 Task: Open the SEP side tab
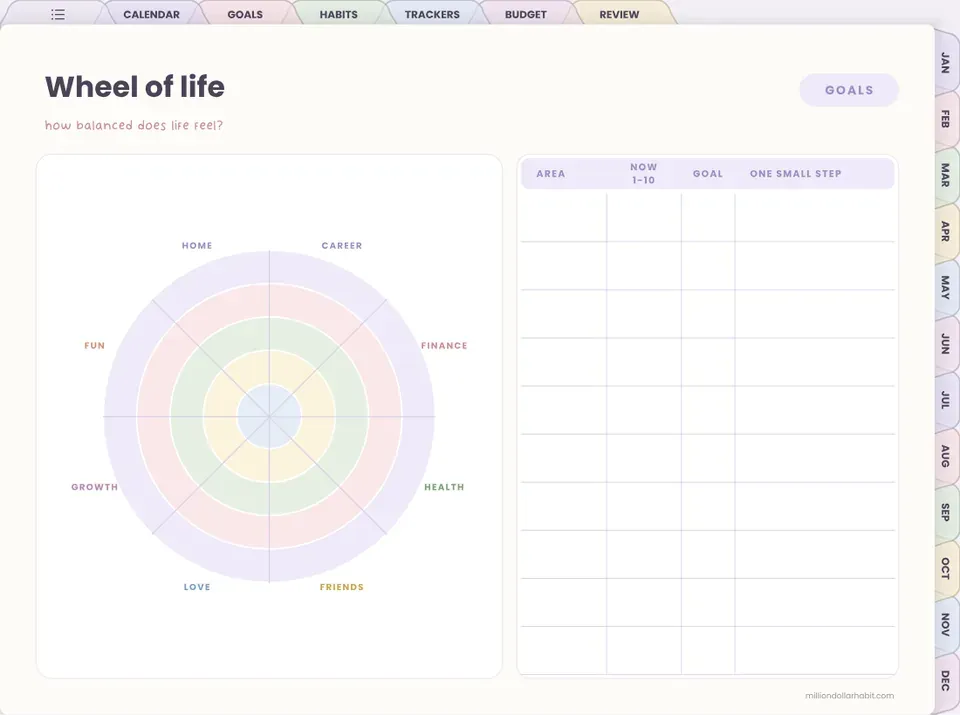click(x=946, y=512)
